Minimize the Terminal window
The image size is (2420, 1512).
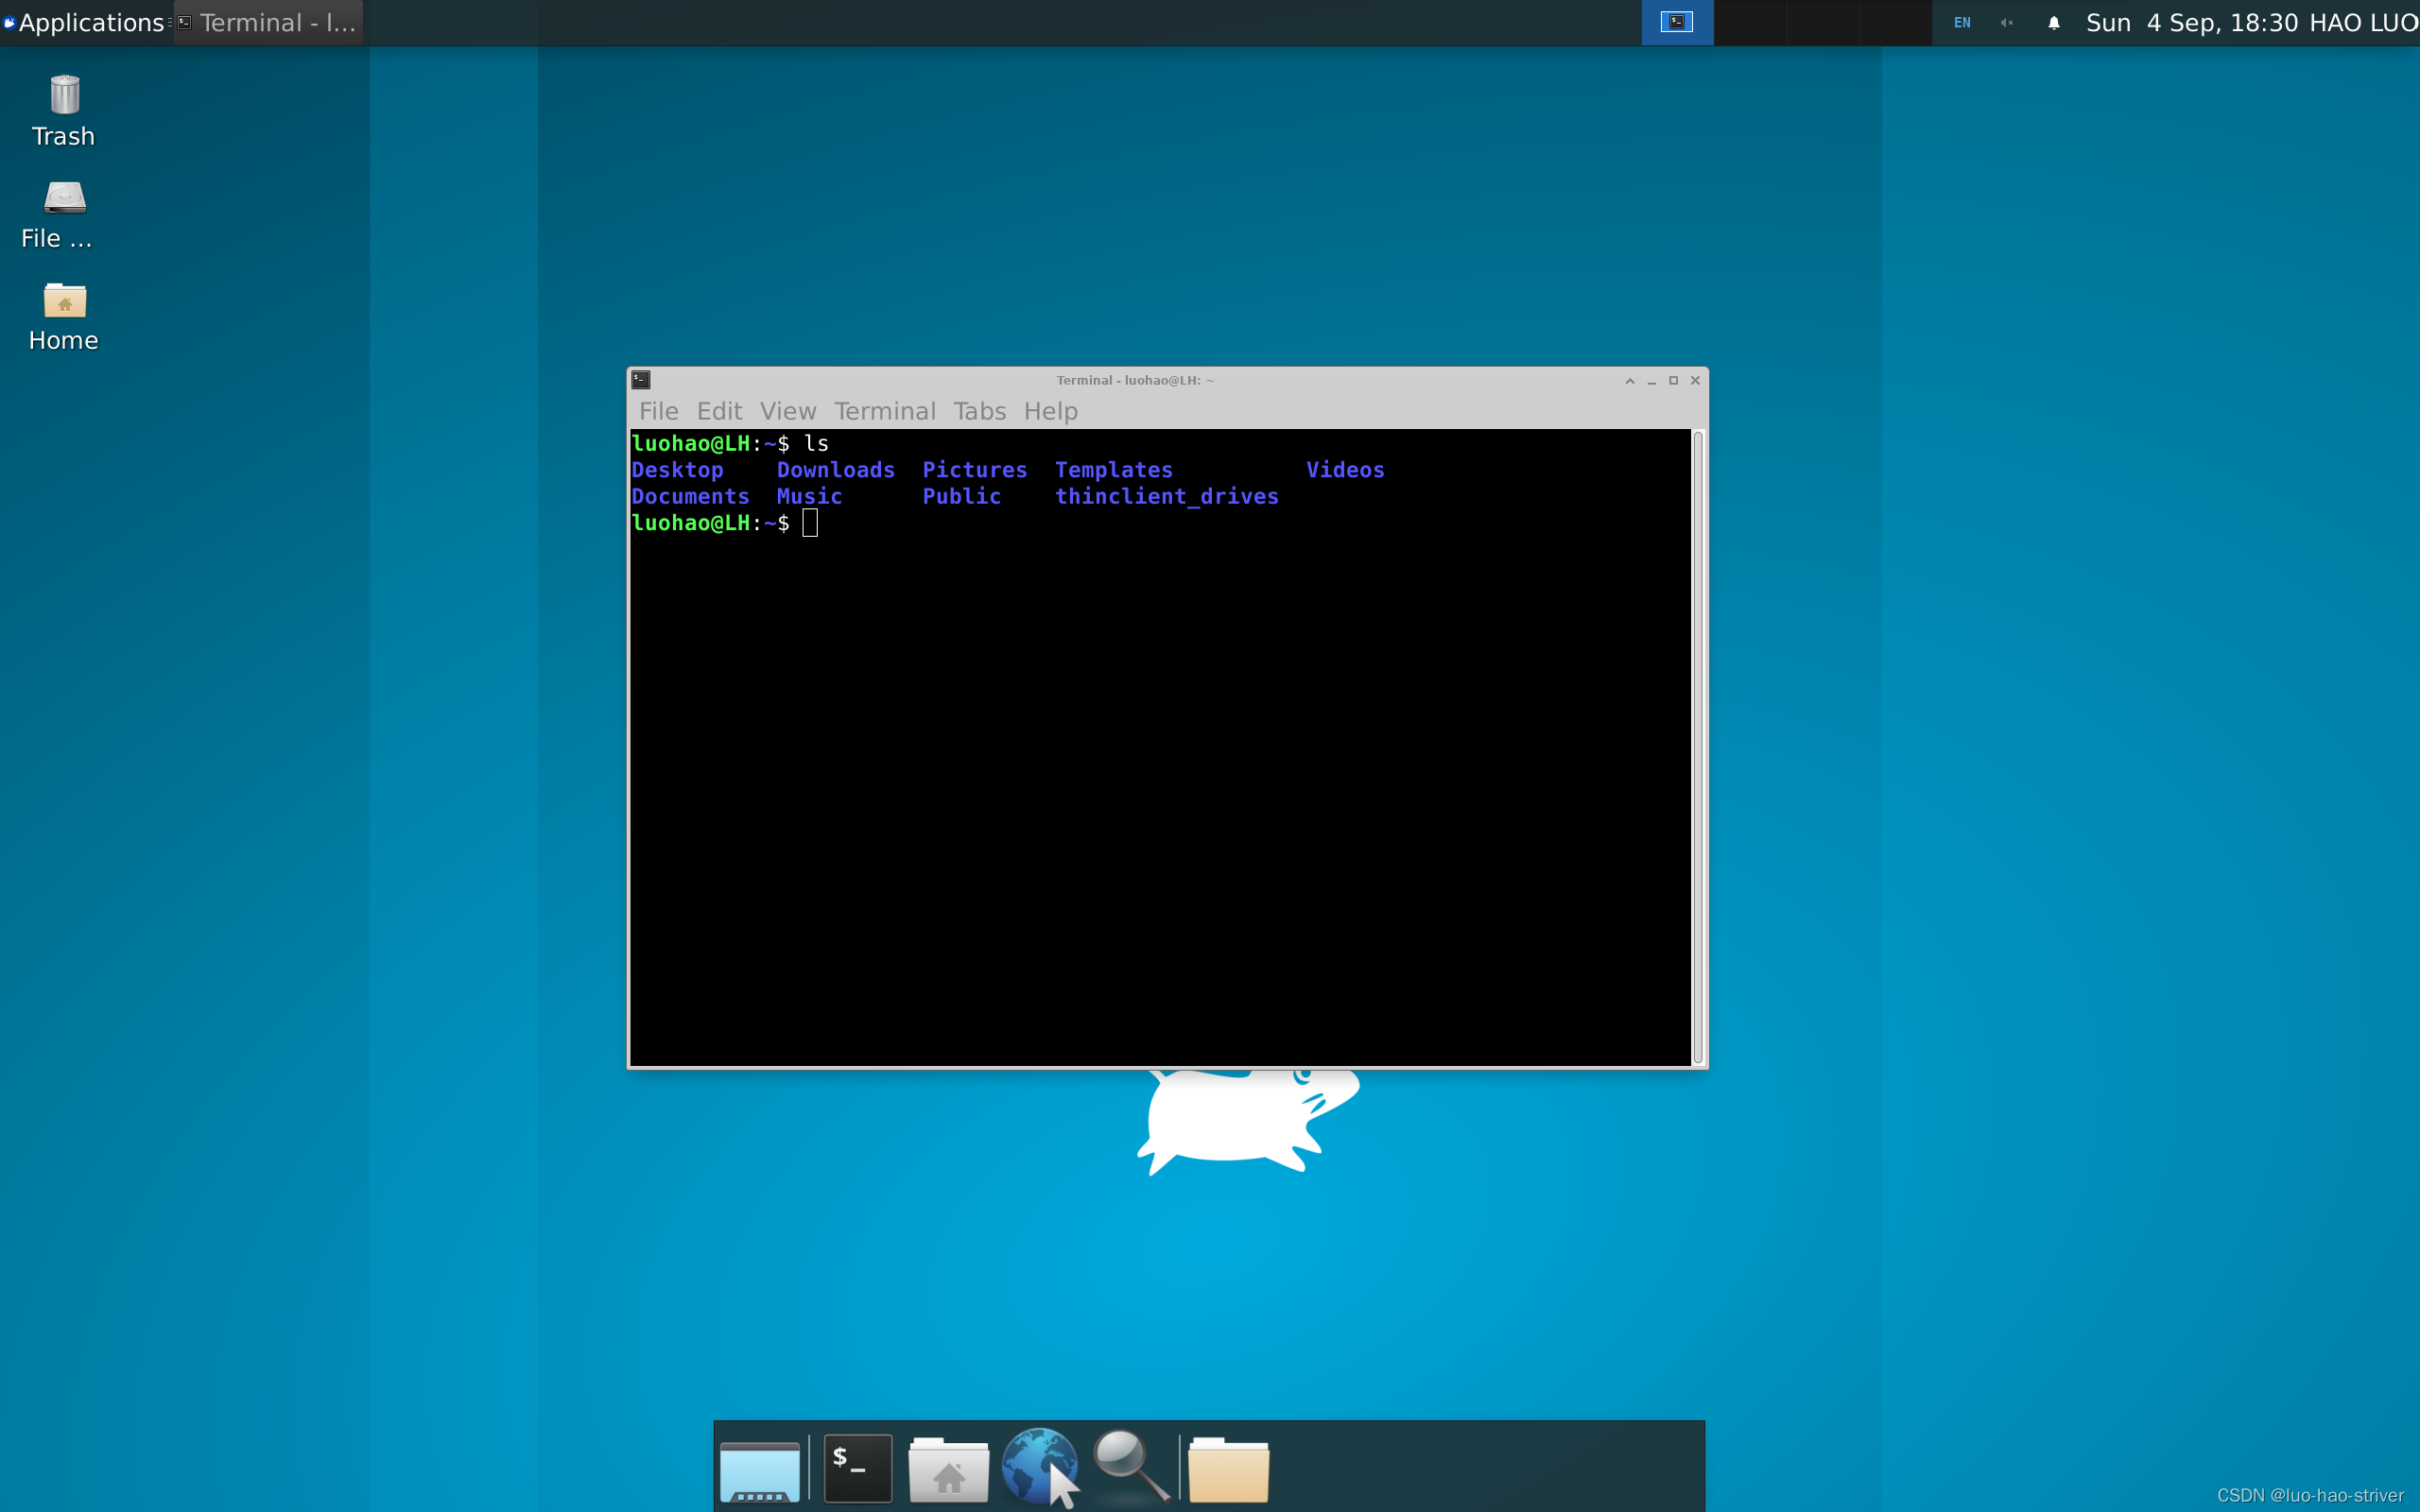[x=1652, y=380]
